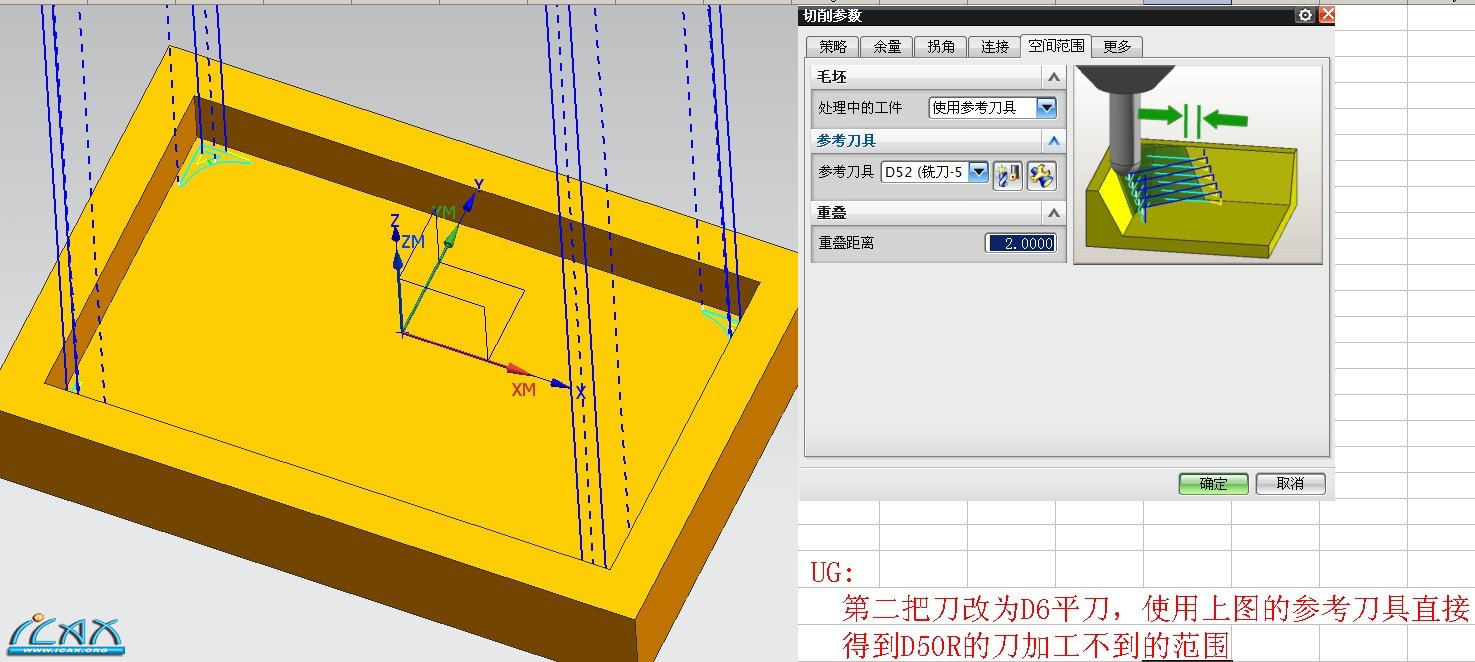Open the dialog settings gear icon
Screen dimensions: 1475x662
click(1305, 15)
